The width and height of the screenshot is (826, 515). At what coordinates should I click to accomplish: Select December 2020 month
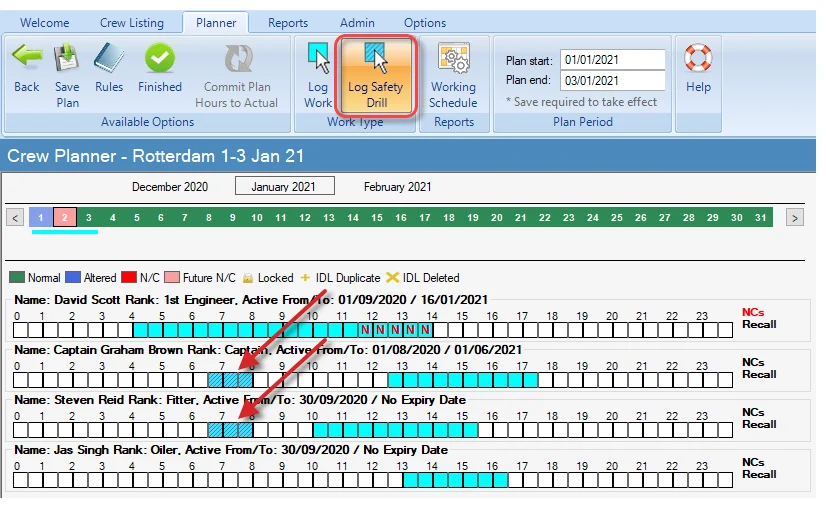pyautogui.click(x=170, y=187)
